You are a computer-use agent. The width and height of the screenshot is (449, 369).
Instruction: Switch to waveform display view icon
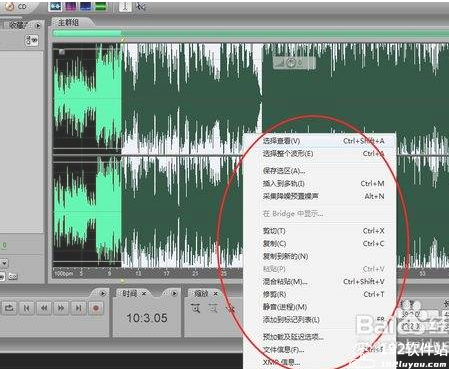pos(55,6)
